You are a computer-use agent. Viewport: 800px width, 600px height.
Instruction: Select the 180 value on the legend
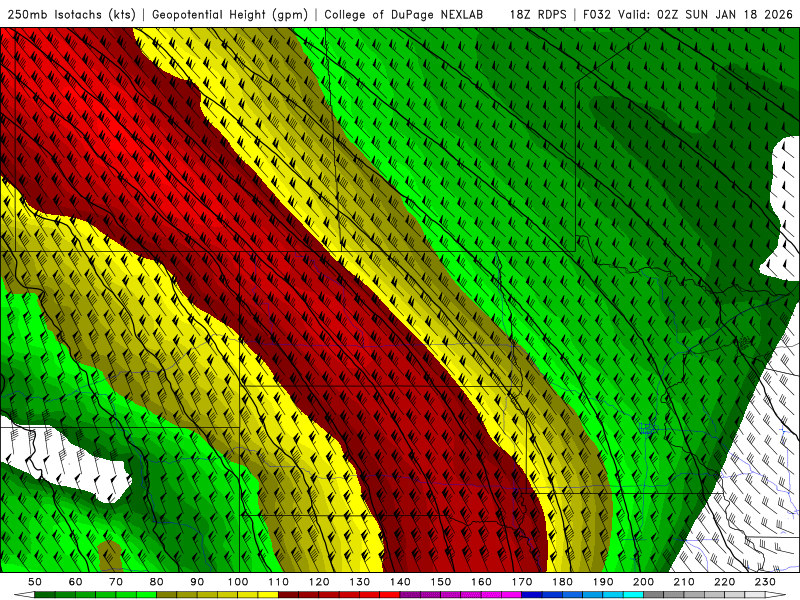(x=562, y=582)
